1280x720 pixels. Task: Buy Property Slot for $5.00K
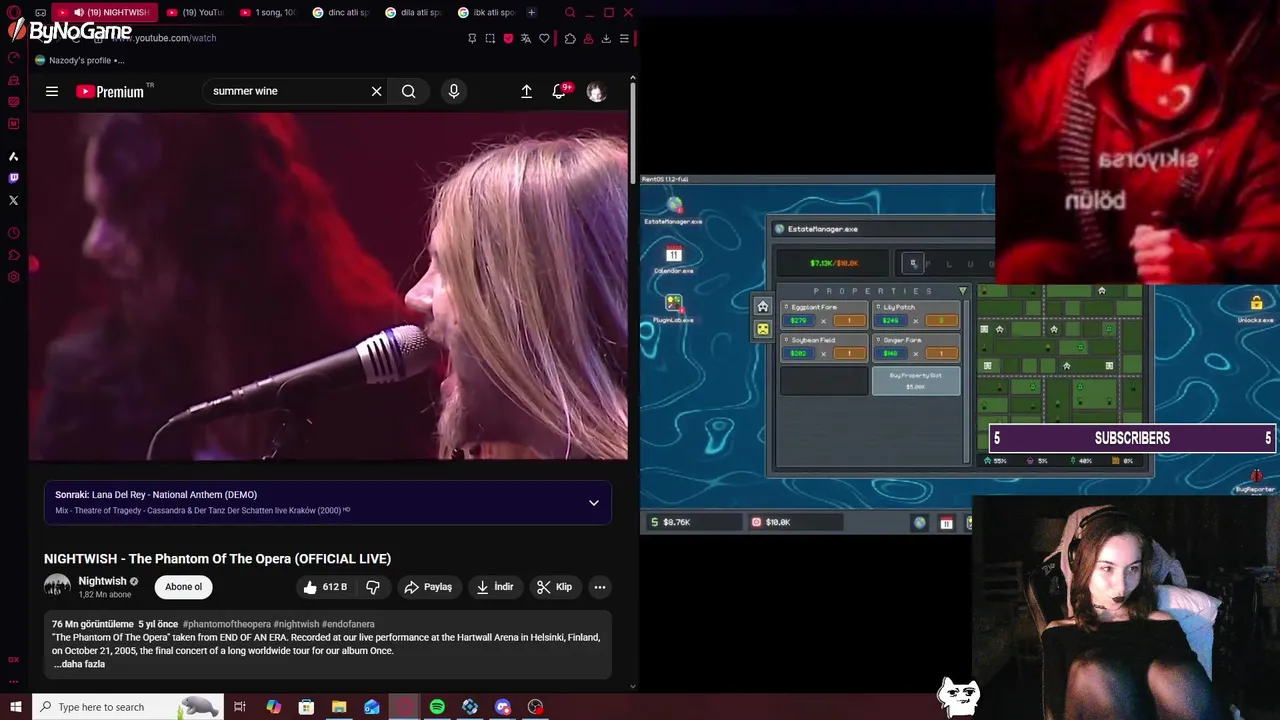(916, 381)
